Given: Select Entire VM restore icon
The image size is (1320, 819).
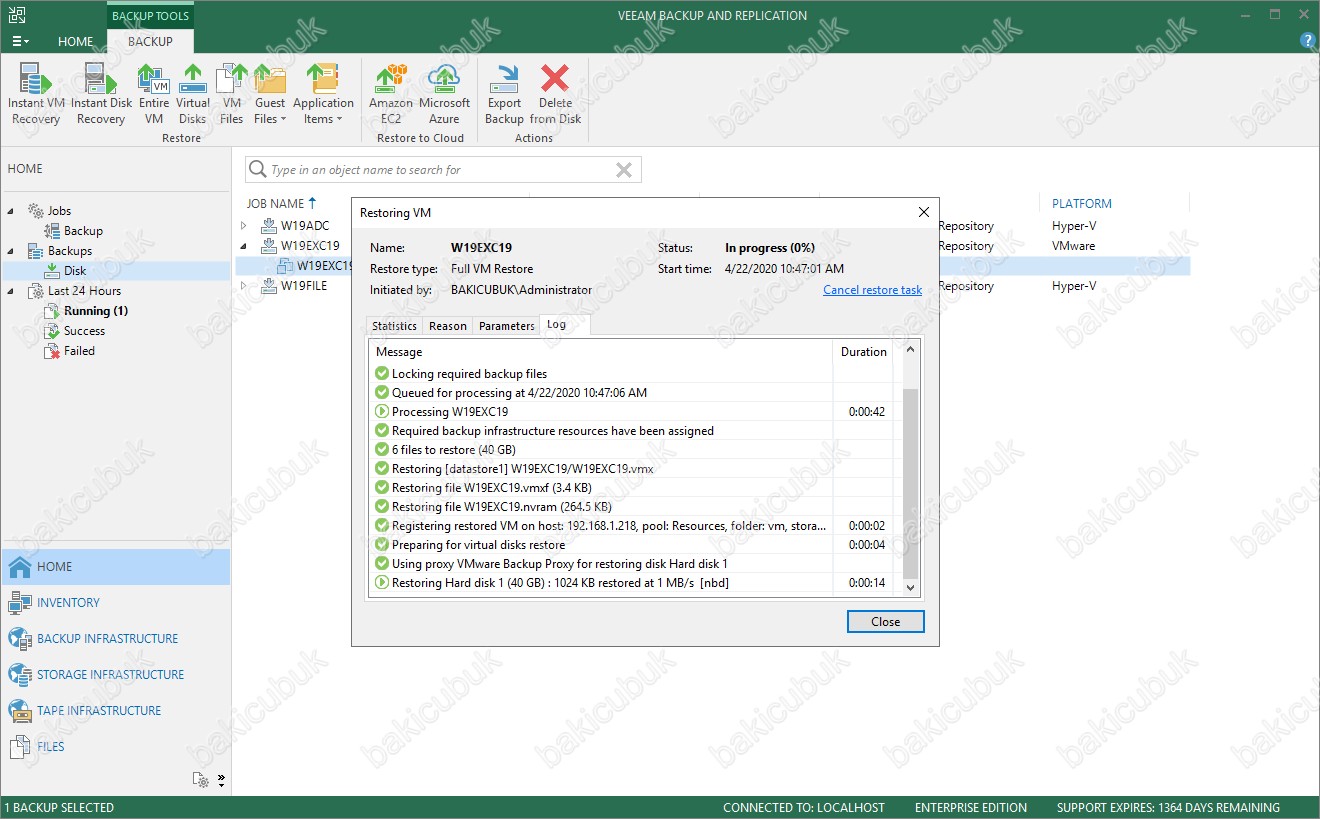Looking at the screenshot, I should pos(154,94).
